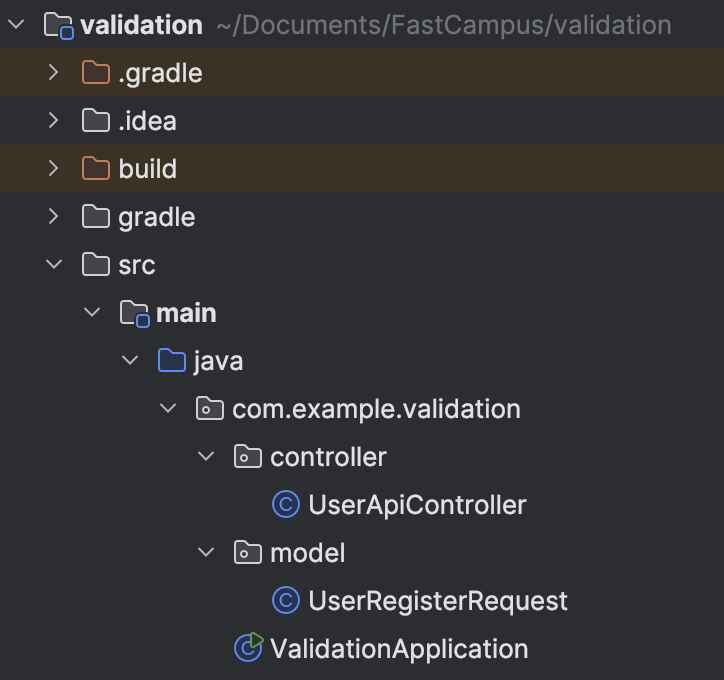Click the orange build folder icon
Viewport: 724px width, 680px height.
click(x=96, y=169)
